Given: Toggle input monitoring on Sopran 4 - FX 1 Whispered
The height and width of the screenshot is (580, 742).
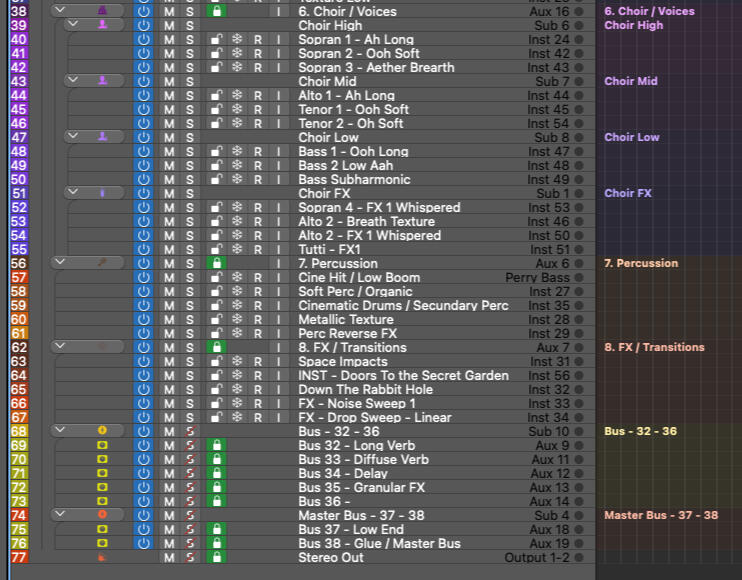Looking at the screenshot, I should (x=278, y=208).
